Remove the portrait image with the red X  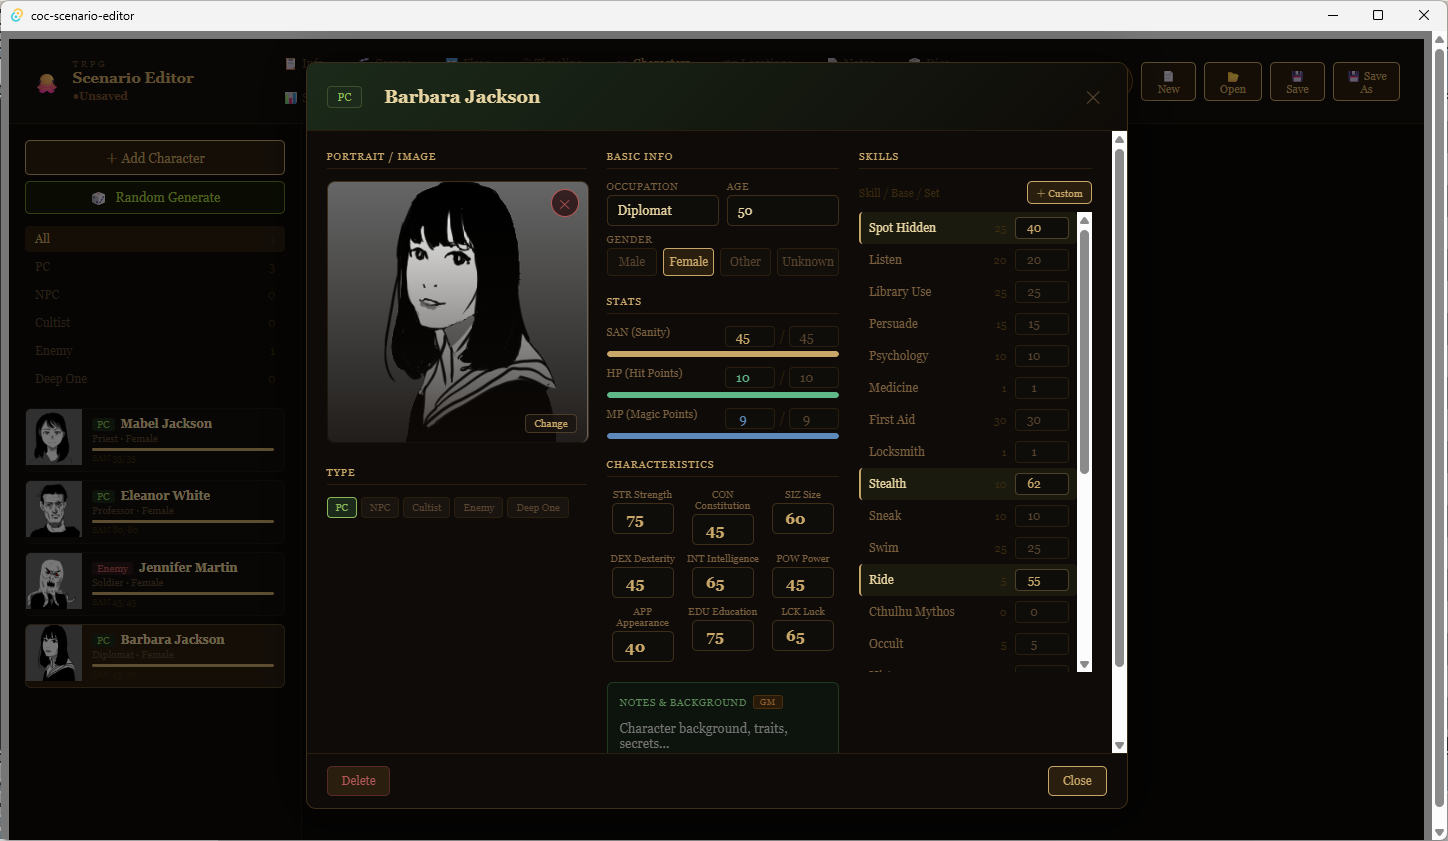pos(565,204)
